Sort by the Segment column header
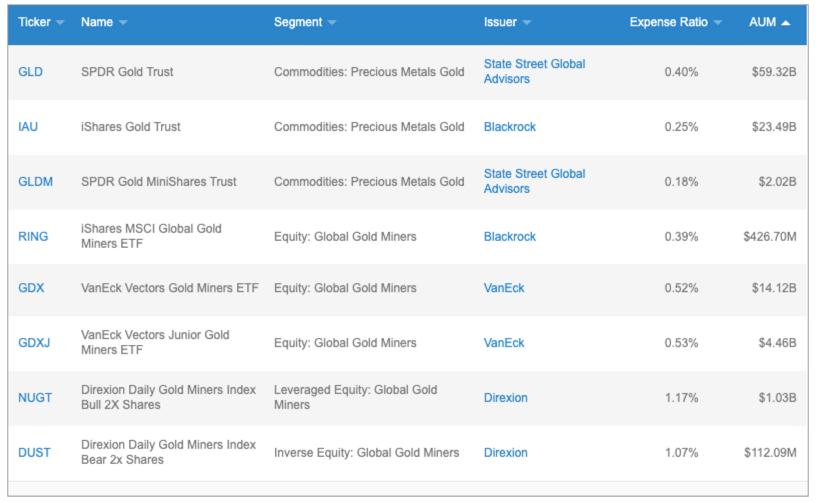Image resolution: width=824 pixels, height=503 pixels. (304, 22)
